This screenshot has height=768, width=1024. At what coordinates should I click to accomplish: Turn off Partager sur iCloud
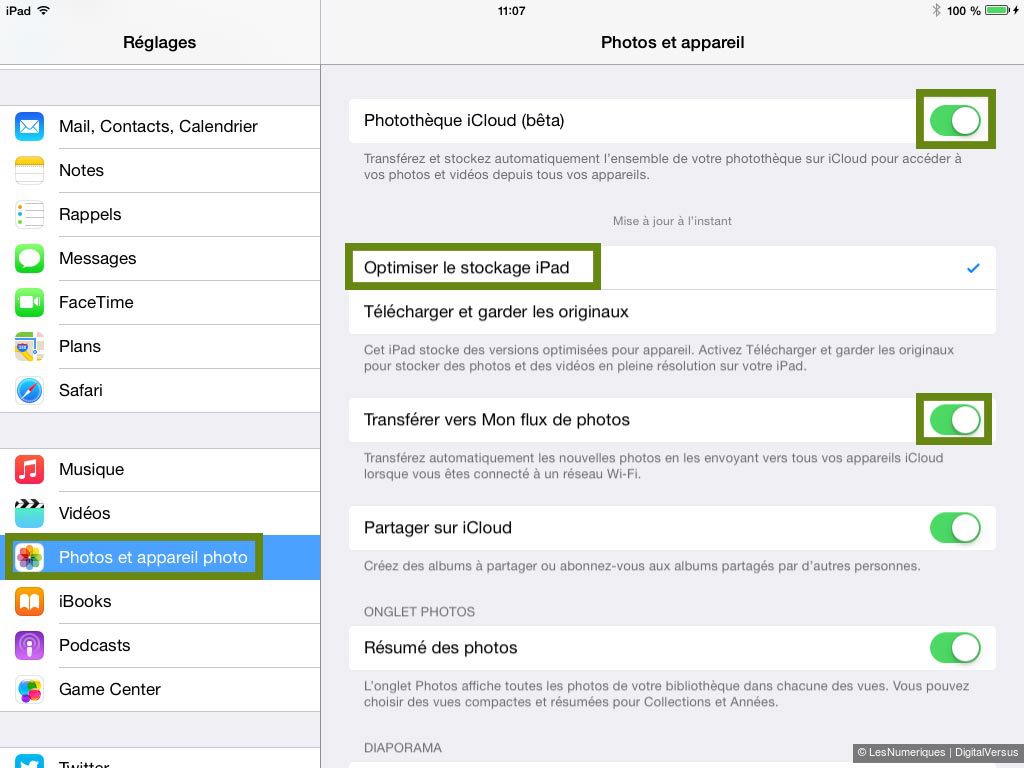[955, 528]
